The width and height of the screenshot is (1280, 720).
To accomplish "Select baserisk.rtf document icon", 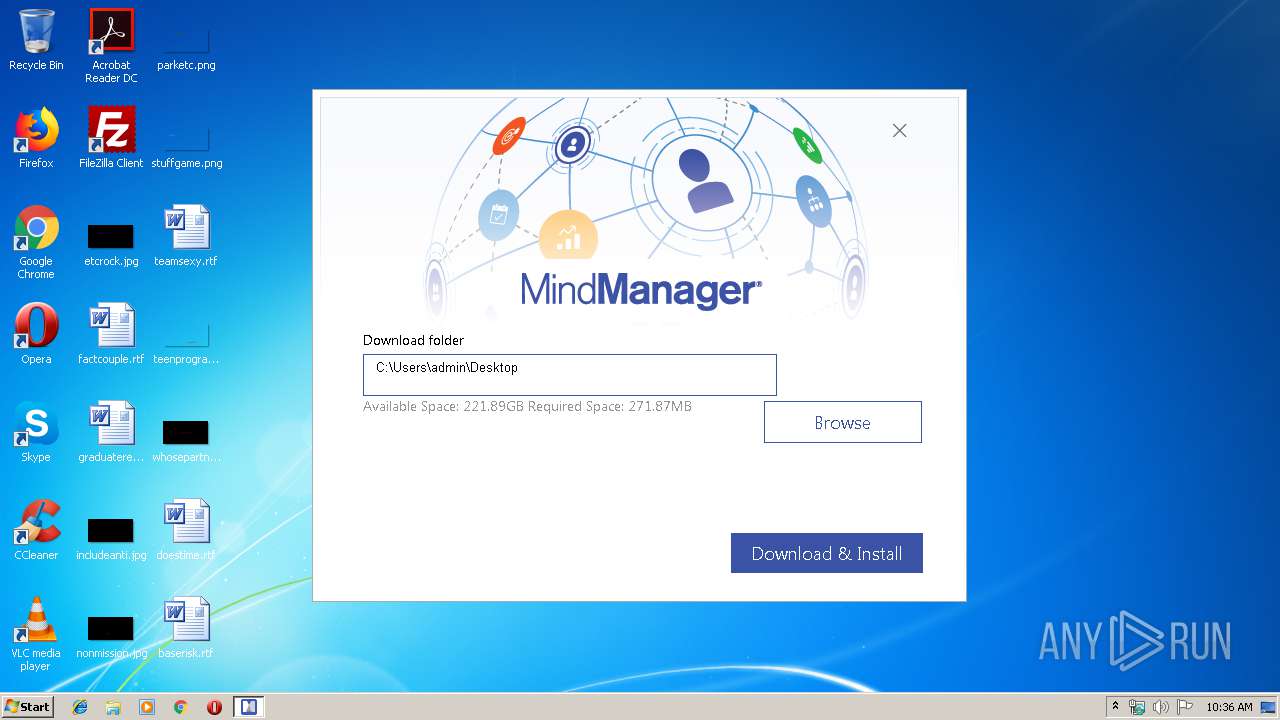I will tap(186, 629).
